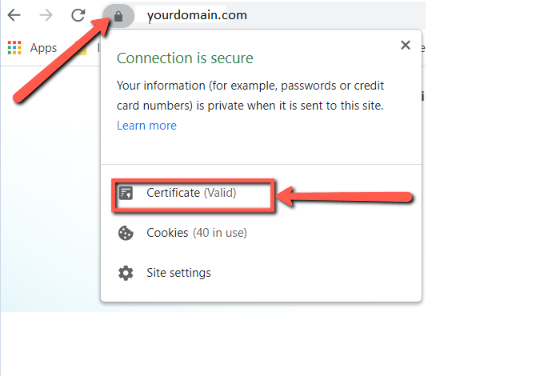Open the Learn more link
The image size is (534, 376).
coord(146,126)
